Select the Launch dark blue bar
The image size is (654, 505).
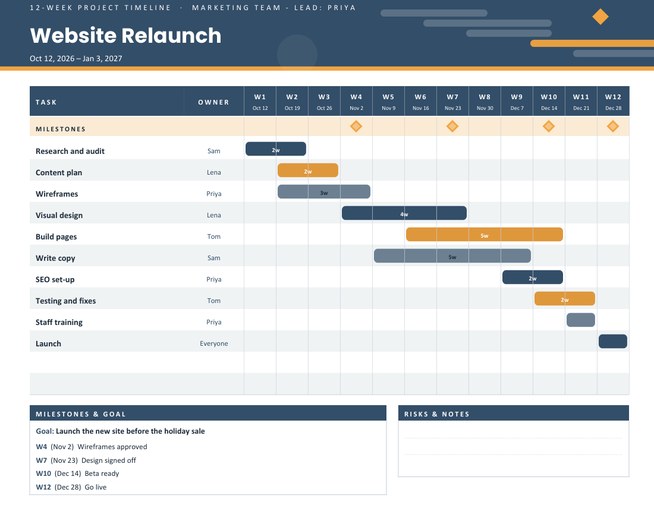(x=613, y=342)
